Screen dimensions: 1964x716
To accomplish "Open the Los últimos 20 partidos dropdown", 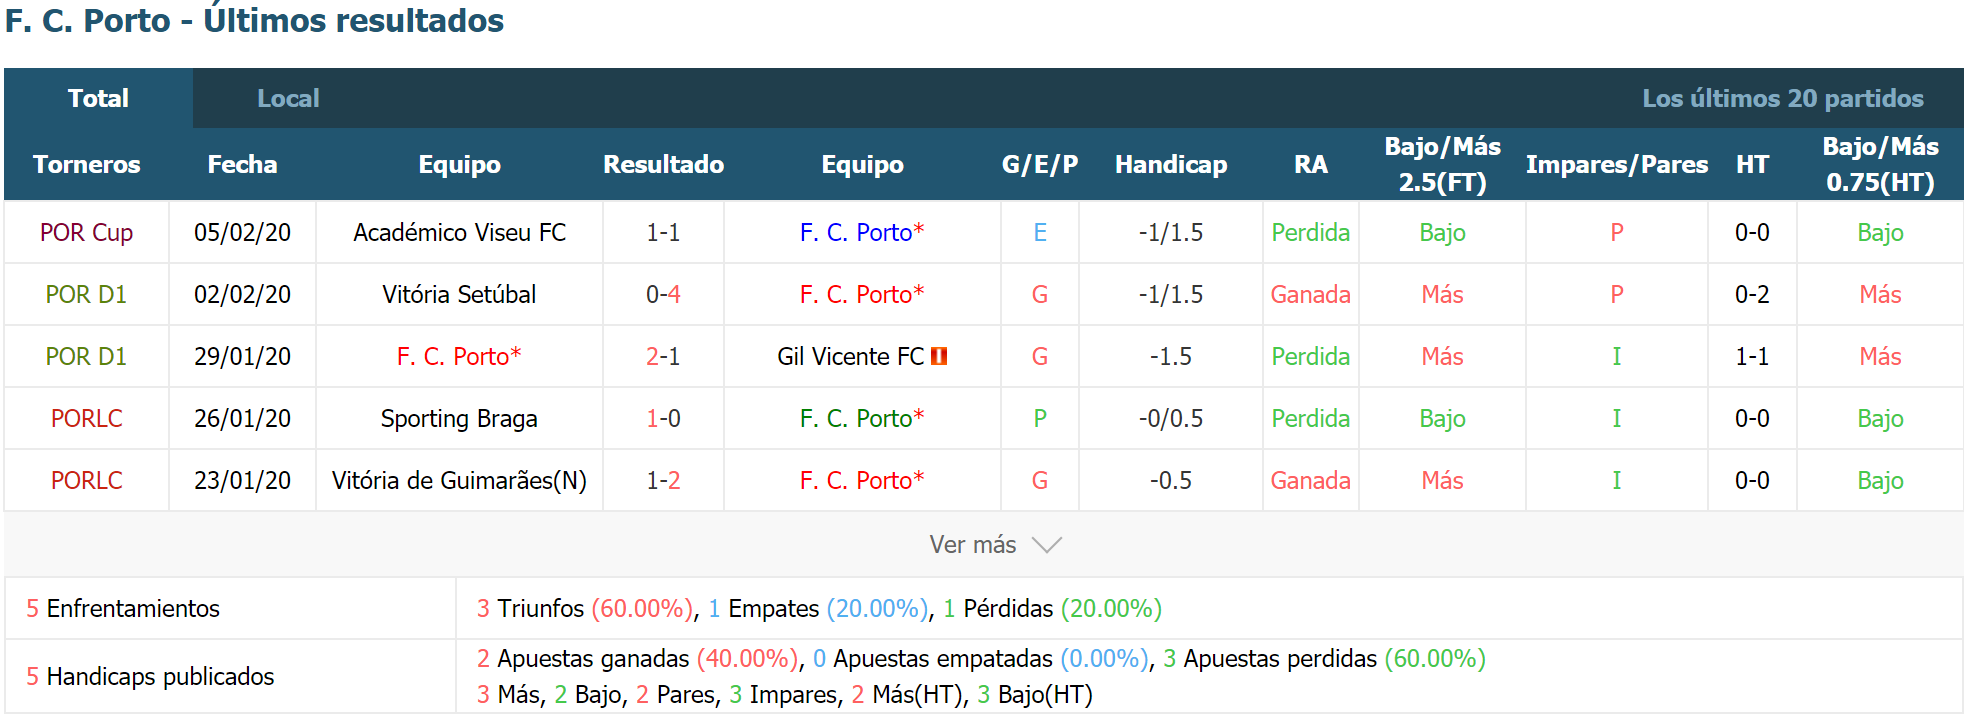I will click(x=1782, y=98).
